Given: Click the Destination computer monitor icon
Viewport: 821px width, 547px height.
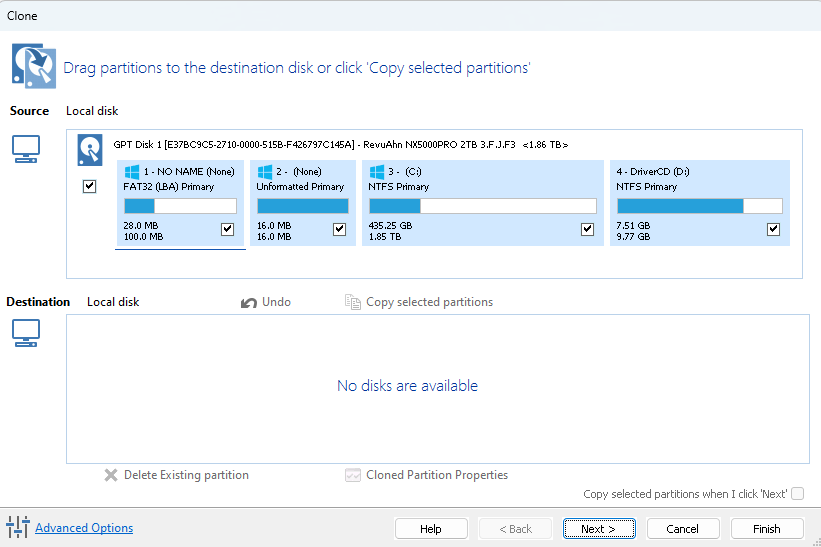Looking at the screenshot, I should [x=26, y=333].
